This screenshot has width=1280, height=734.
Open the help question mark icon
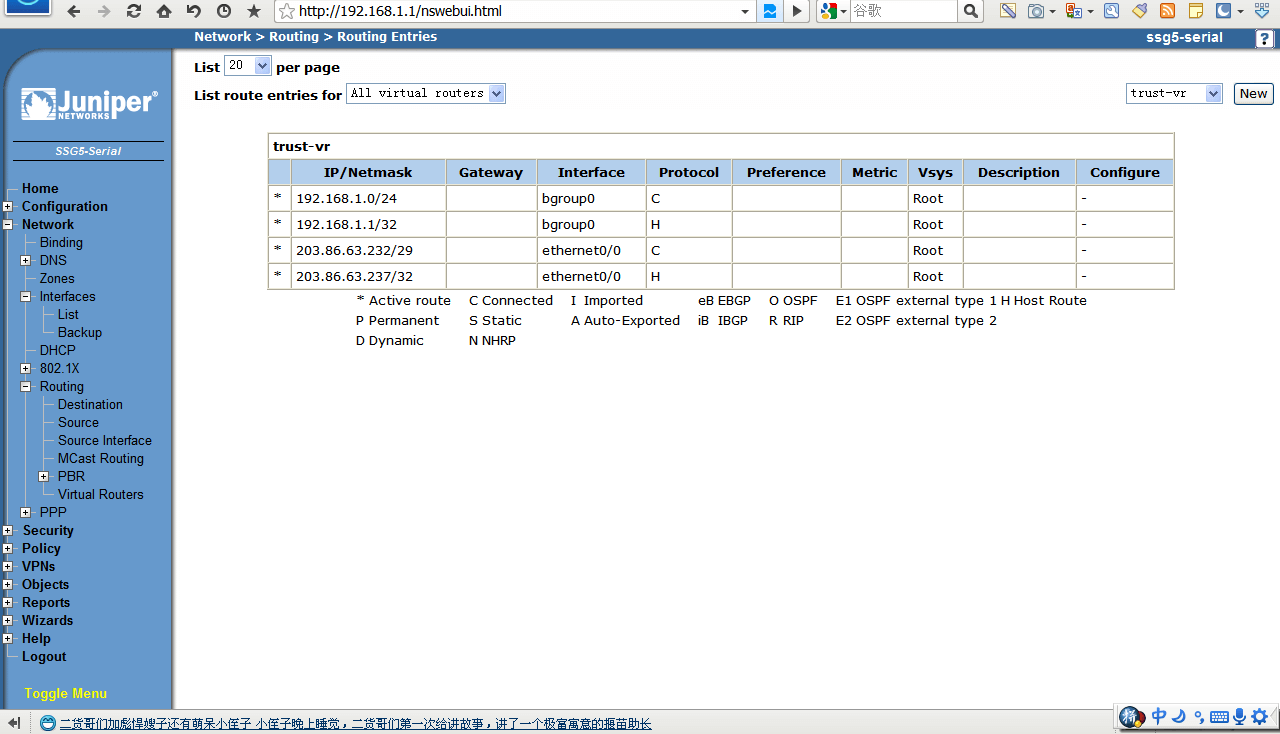point(1265,38)
